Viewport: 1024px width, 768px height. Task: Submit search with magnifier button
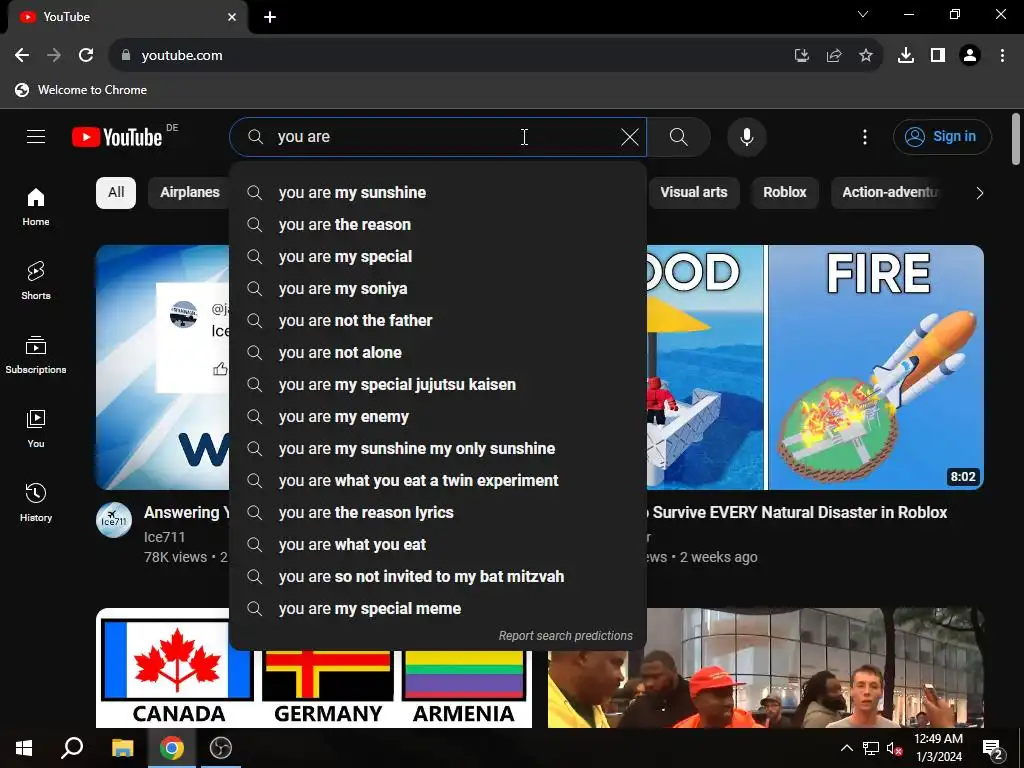[x=679, y=137]
